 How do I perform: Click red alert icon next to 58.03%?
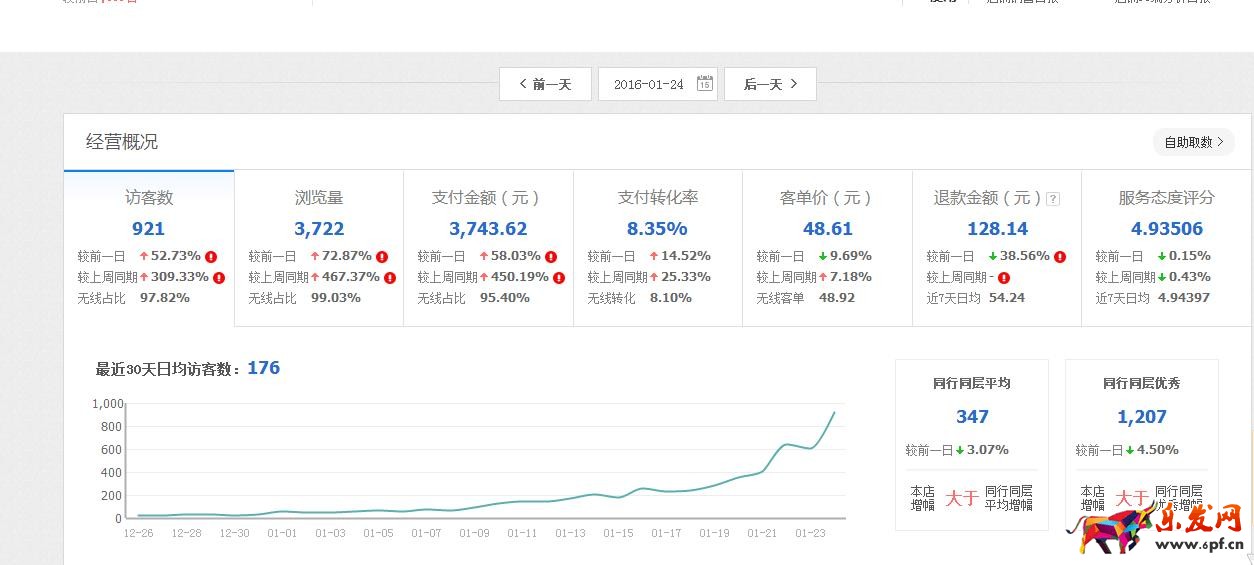(x=551, y=257)
